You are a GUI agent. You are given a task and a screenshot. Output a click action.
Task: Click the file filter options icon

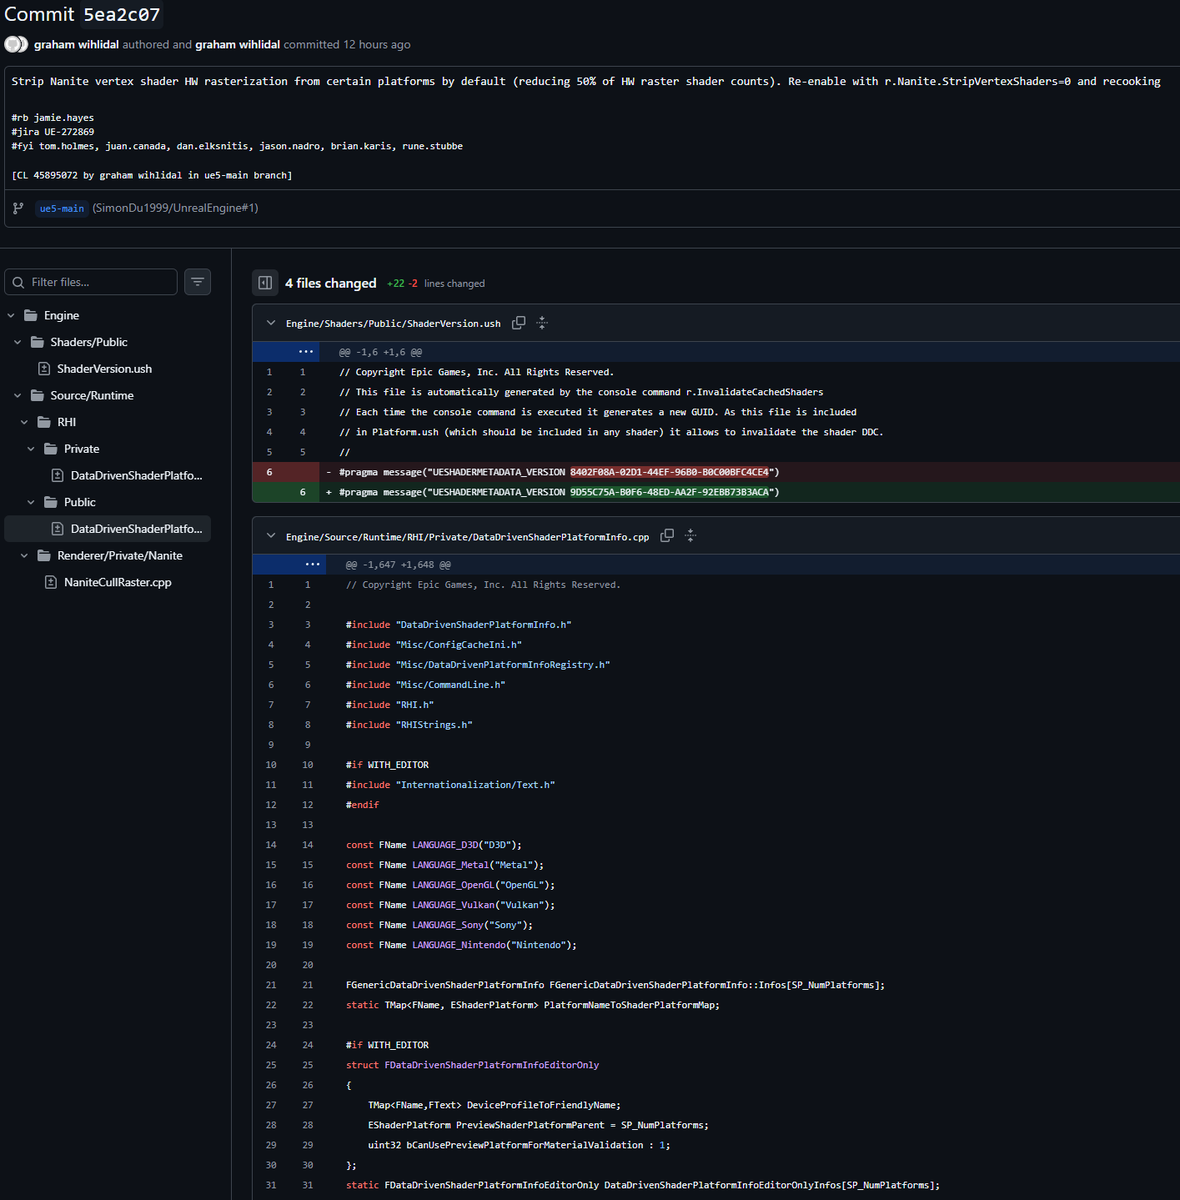point(198,282)
